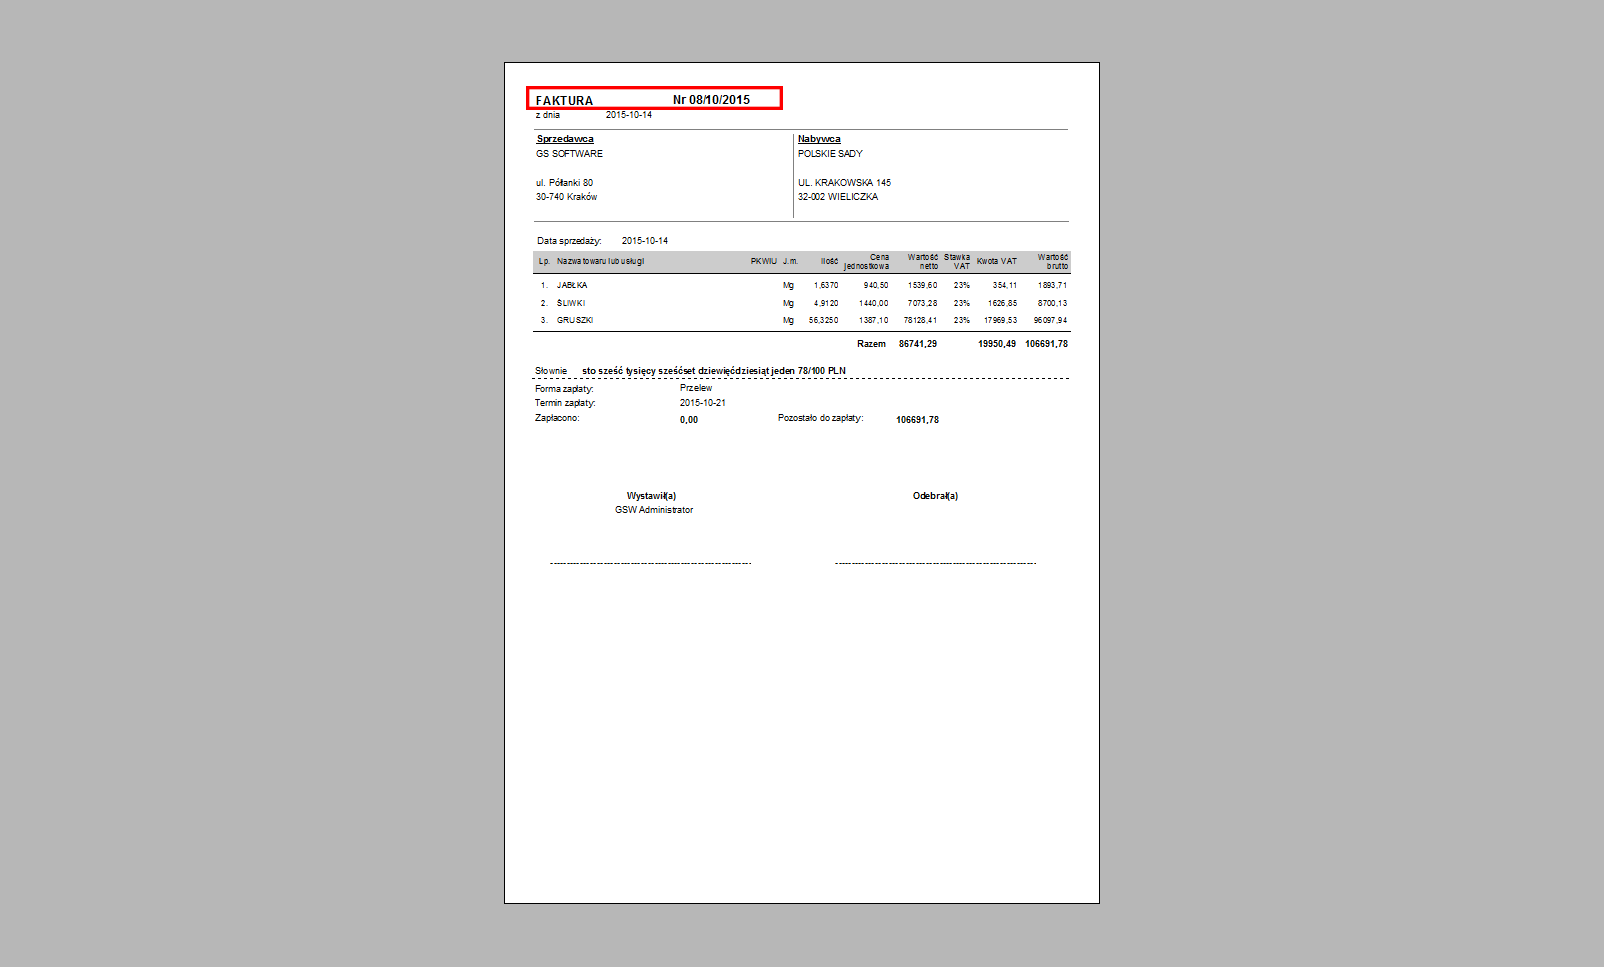Click the amount in words after Słownie
The height and width of the screenshot is (967, 1604).
(x=713, y=371)
